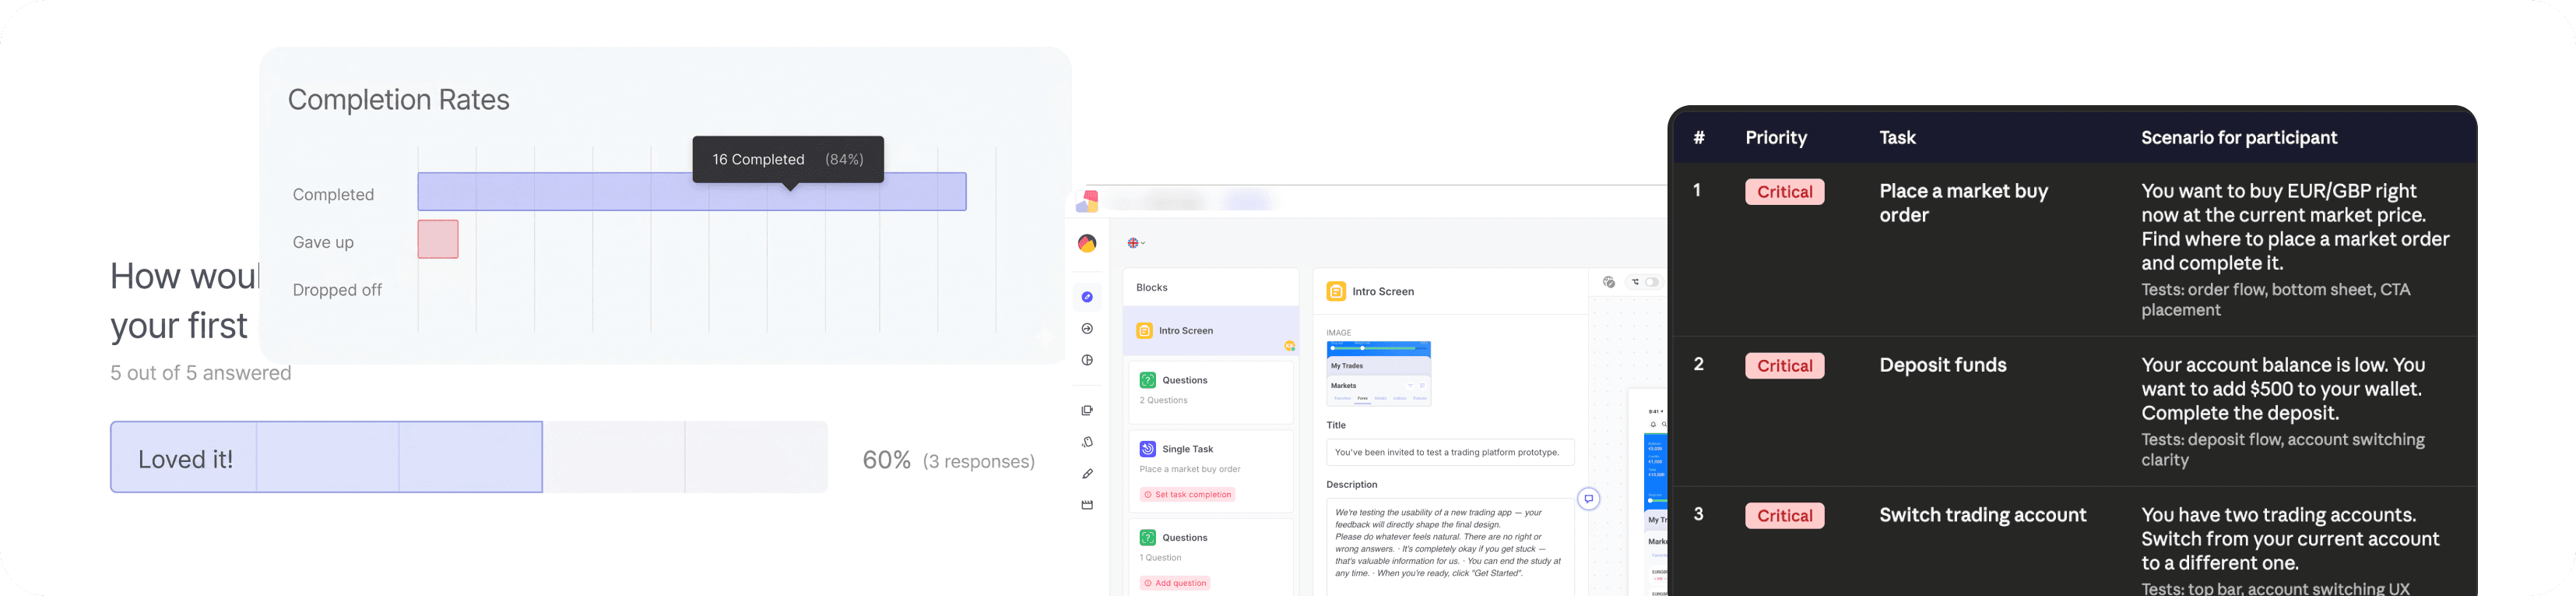Open the Results pie-chart icon in the sidebar
The height and width of the screenshot is (596, 2576).
[1087, 360]
